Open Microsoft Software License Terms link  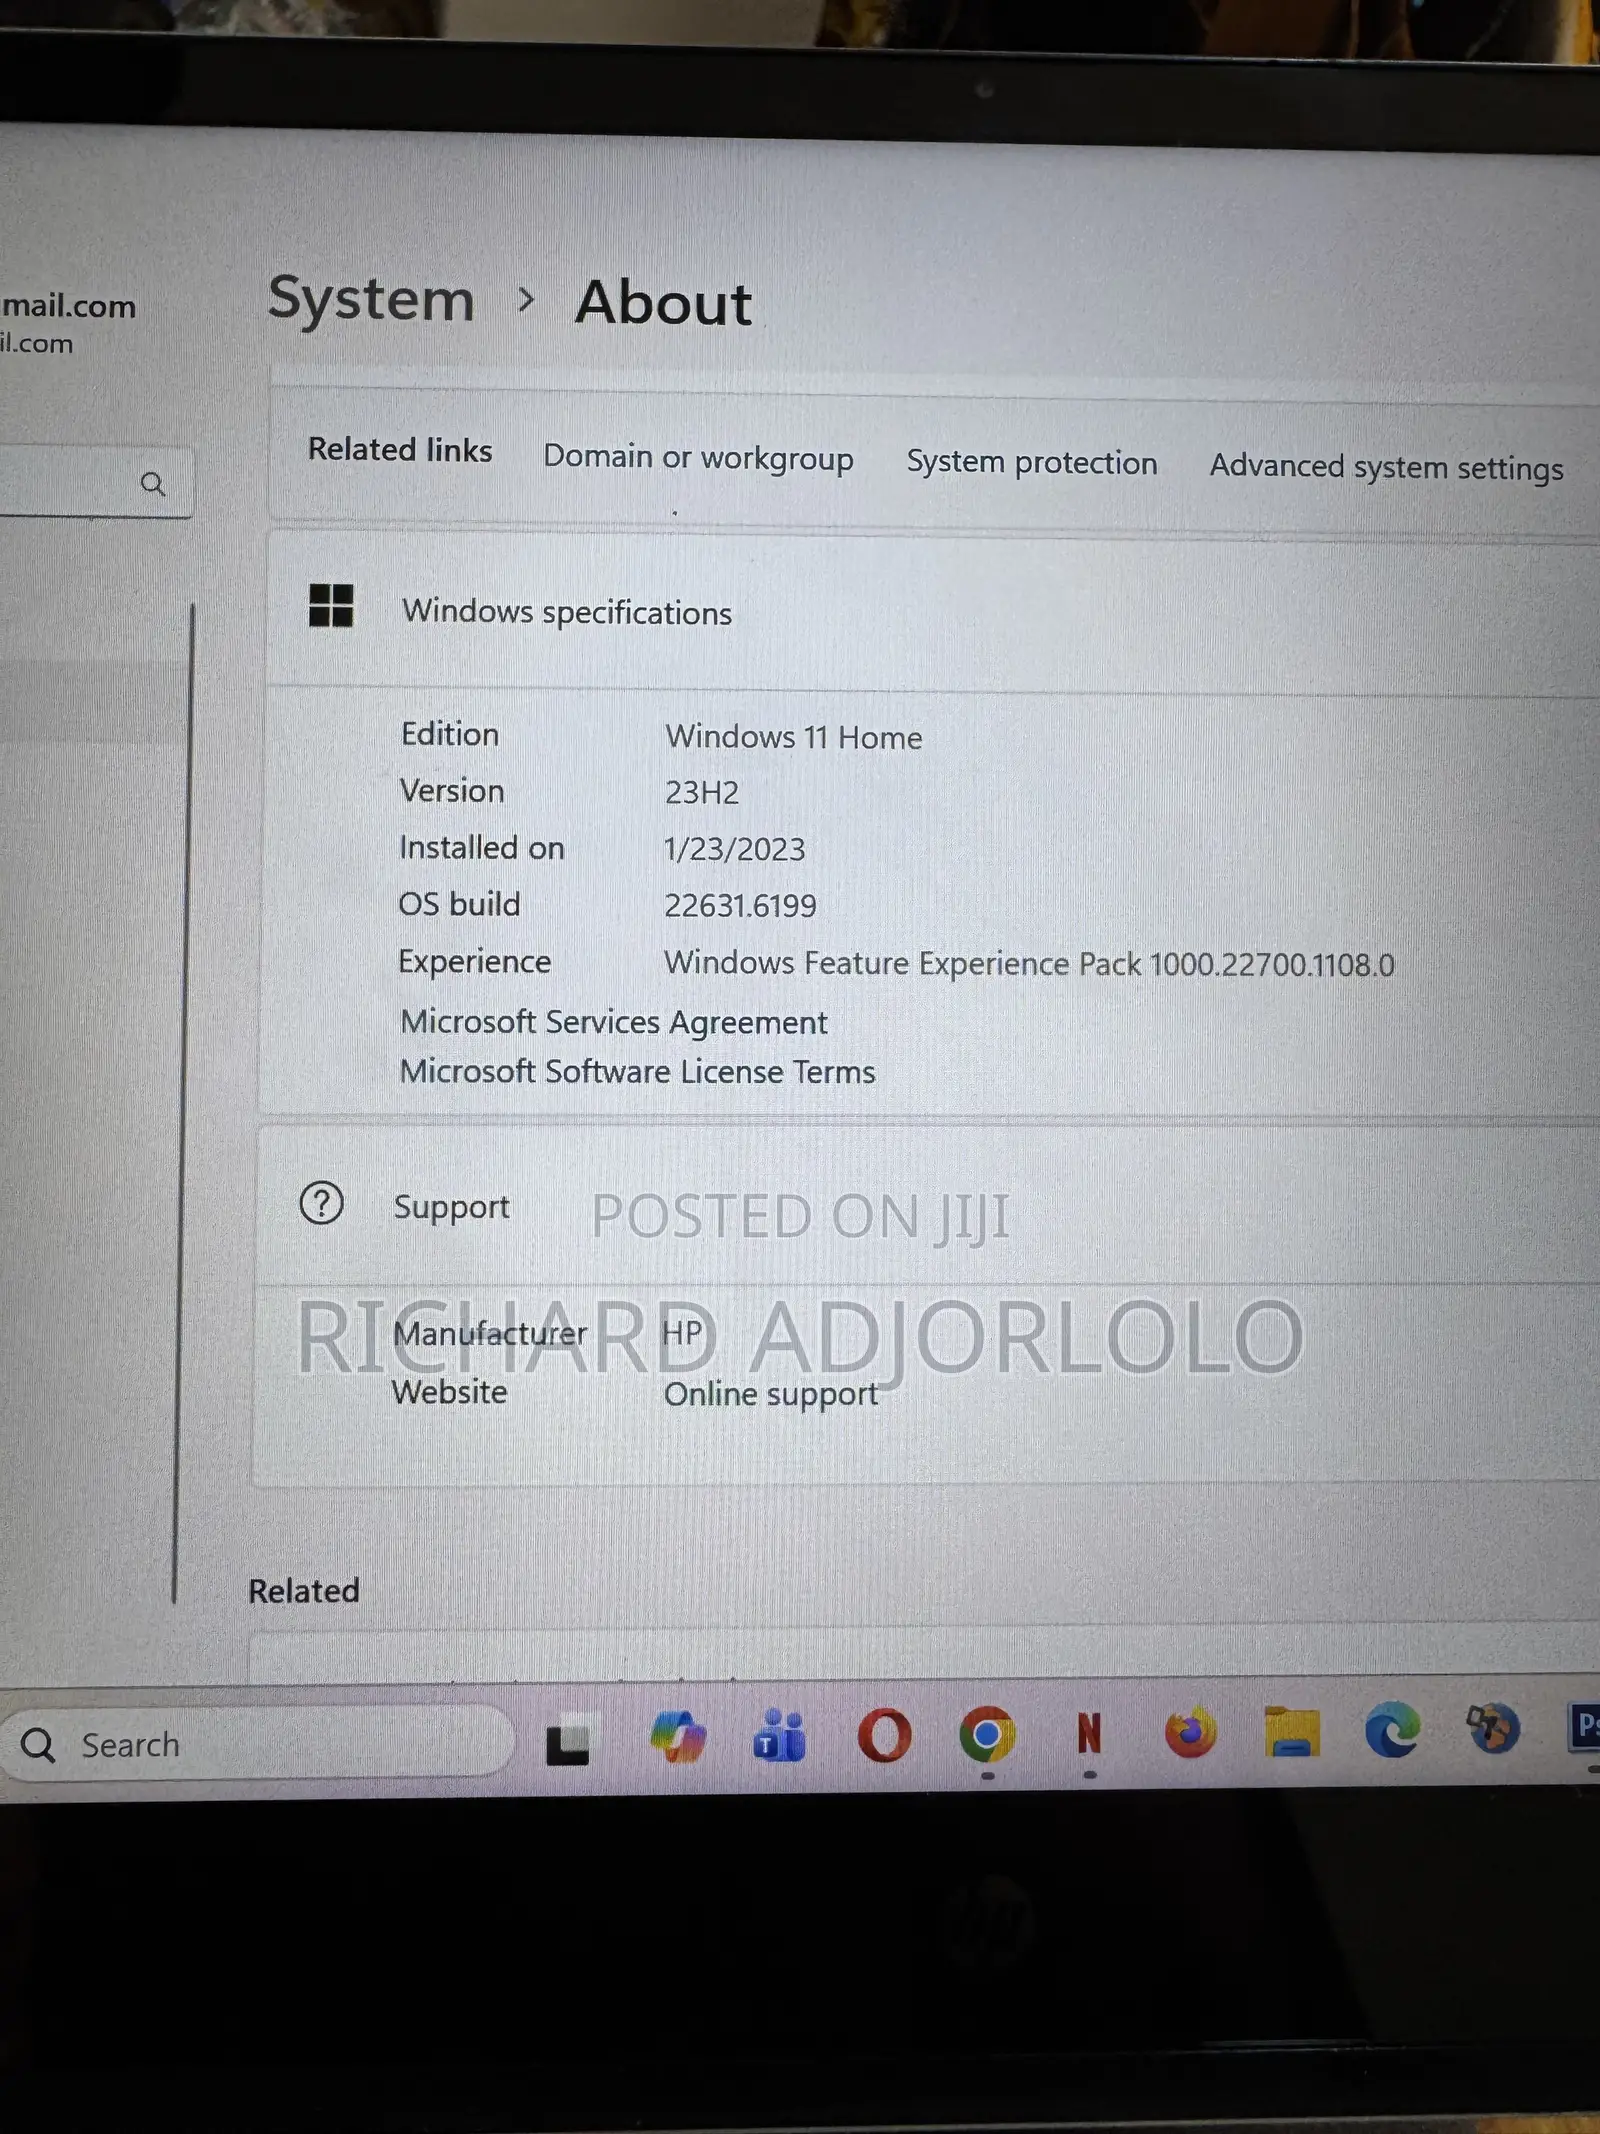point(638,1071)
